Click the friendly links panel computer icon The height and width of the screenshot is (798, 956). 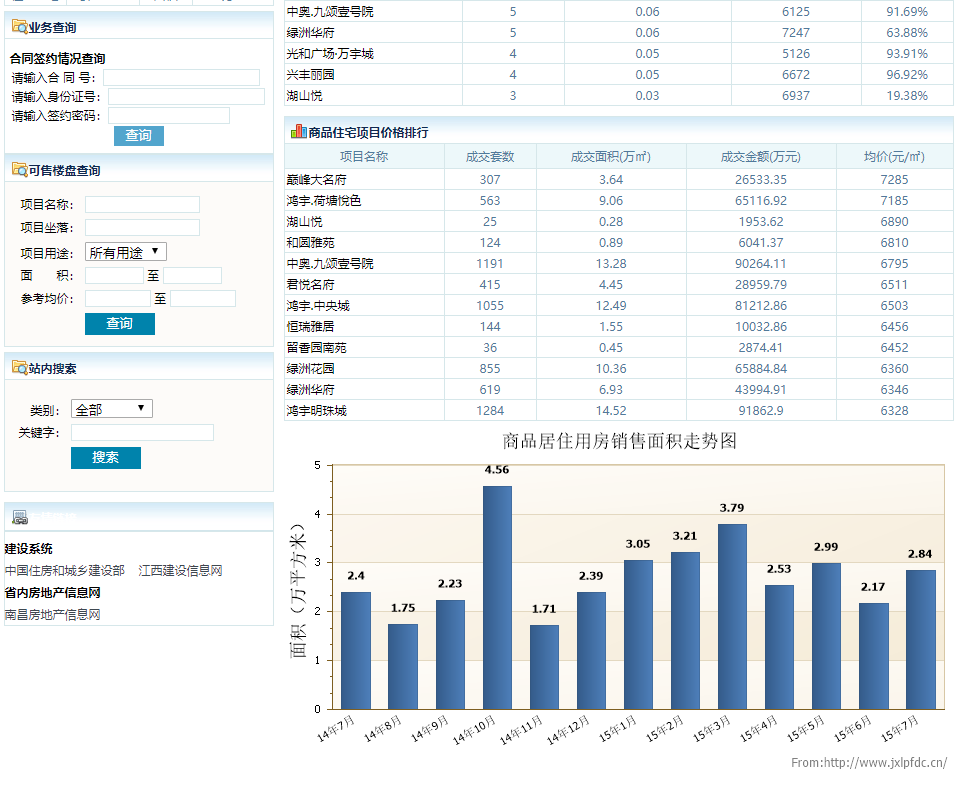19,517
